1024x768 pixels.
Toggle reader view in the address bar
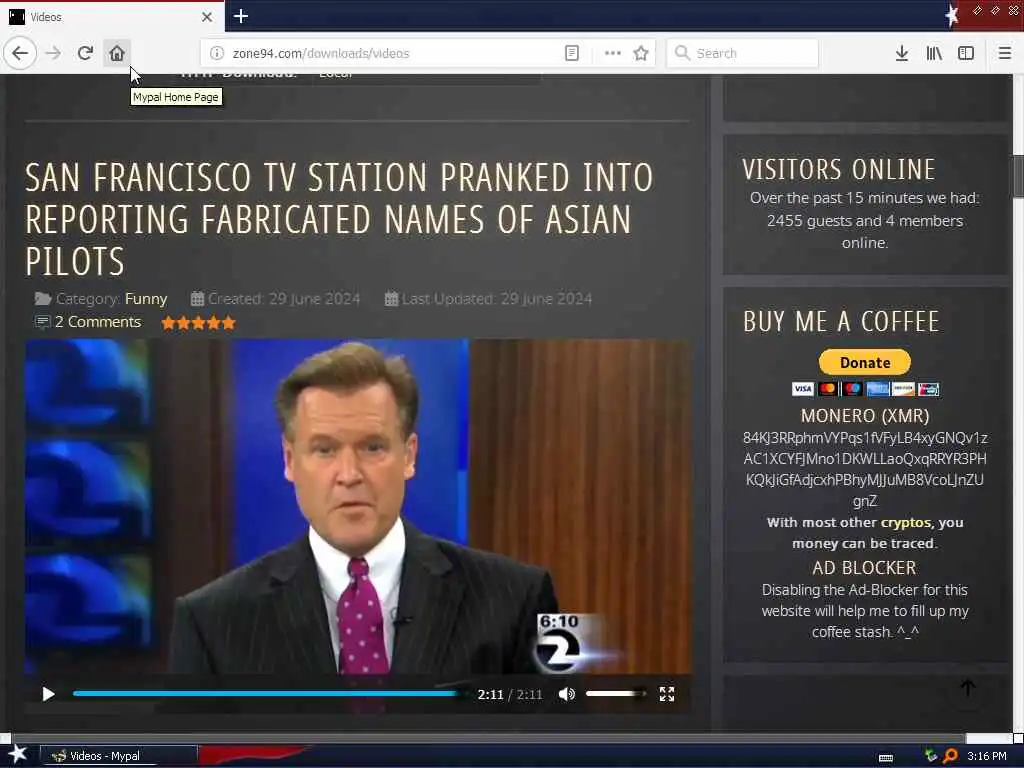click(x=571, y=53)
